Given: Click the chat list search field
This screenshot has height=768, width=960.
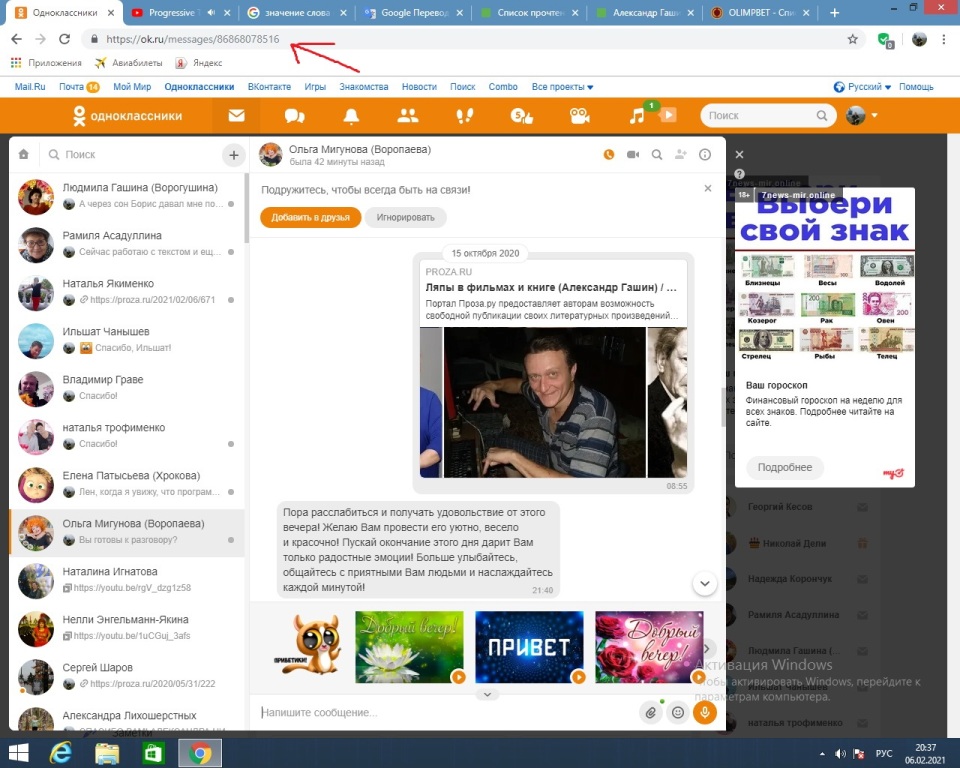Looking at the screenshot, I should point(130,154).
